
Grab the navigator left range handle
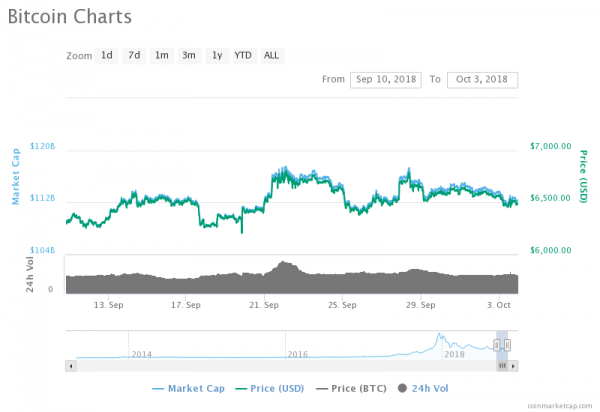pos(497,345)
